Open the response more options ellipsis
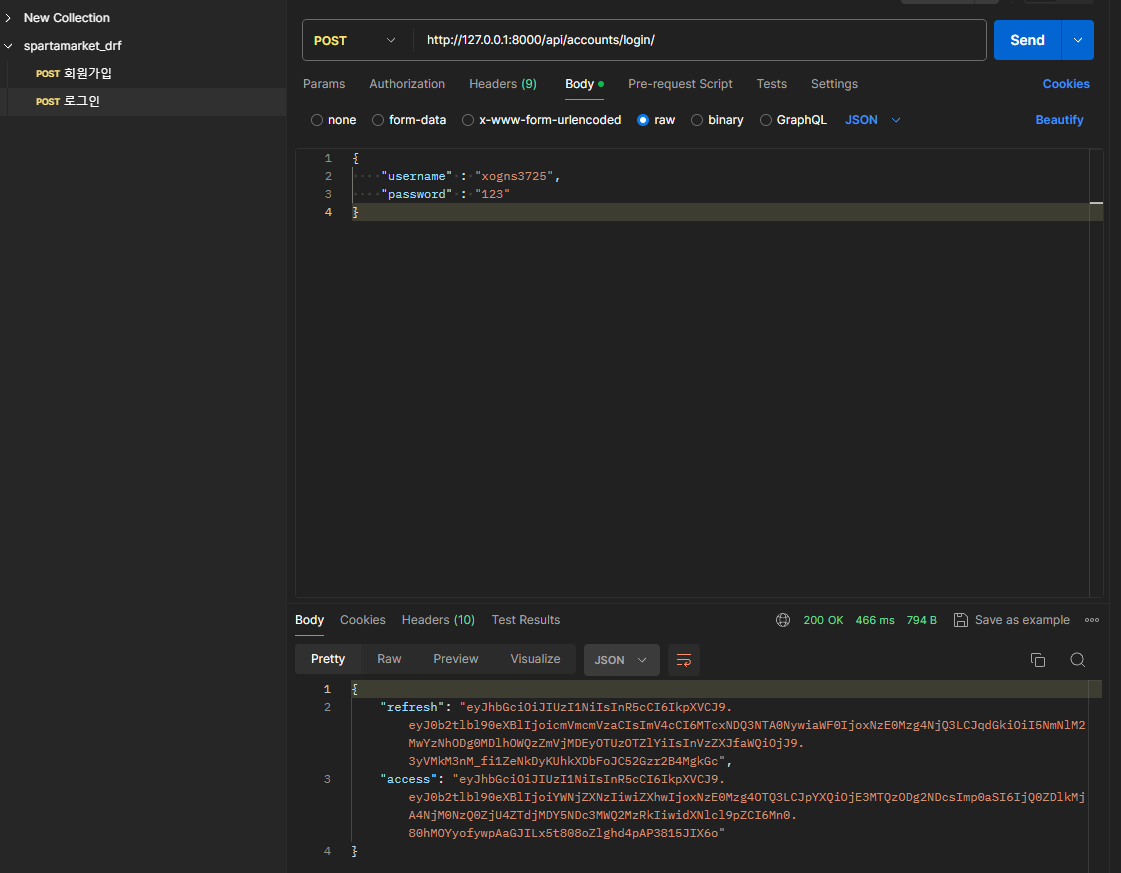 1092,620
